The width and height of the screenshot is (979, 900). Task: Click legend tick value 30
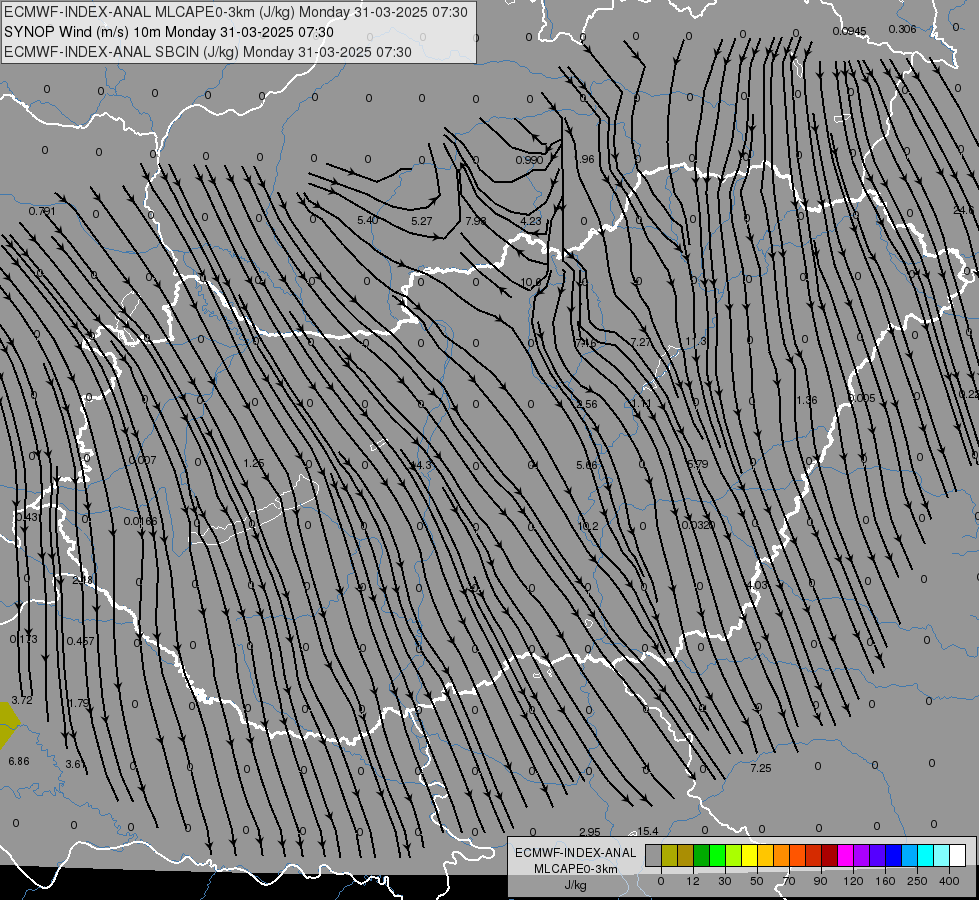point(725,881)
